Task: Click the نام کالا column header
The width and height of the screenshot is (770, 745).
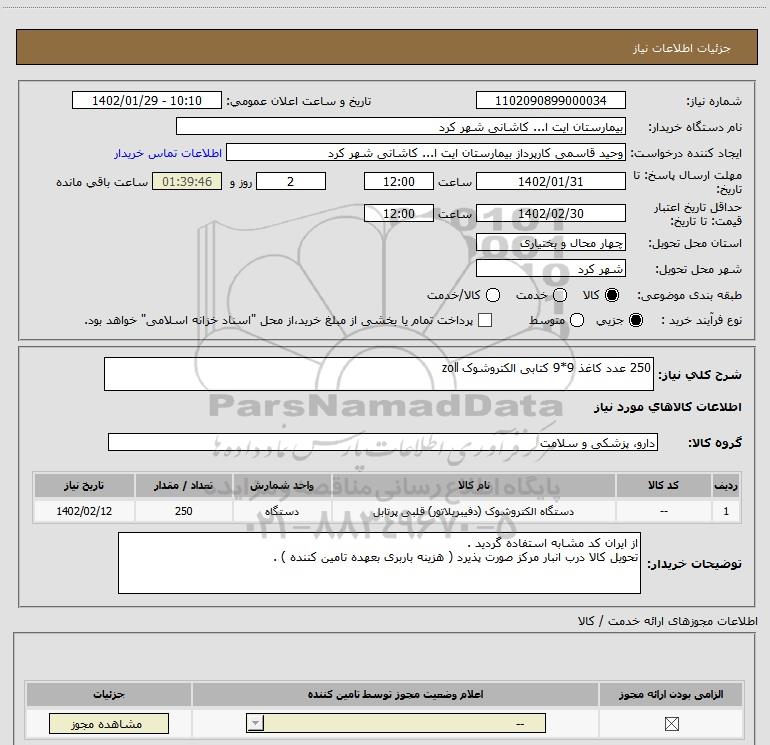Action: click(x=474, y=485)
